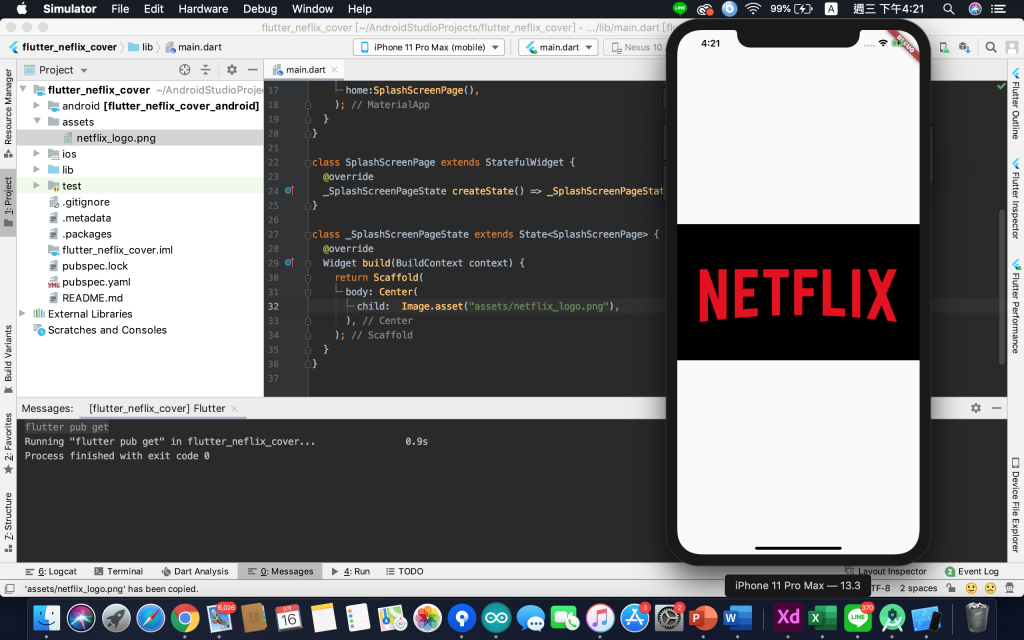This screenshot has width=1024, height=640.
Task: Open the Event Log
Action: [972, 571]
